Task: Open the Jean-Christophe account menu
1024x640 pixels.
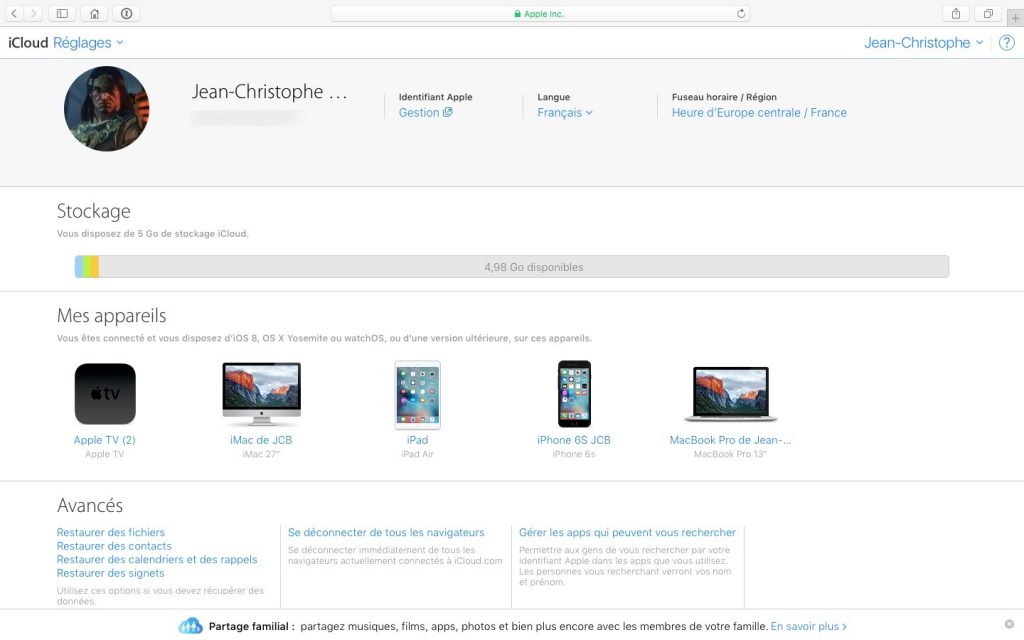Action: [x=923, y=43]
